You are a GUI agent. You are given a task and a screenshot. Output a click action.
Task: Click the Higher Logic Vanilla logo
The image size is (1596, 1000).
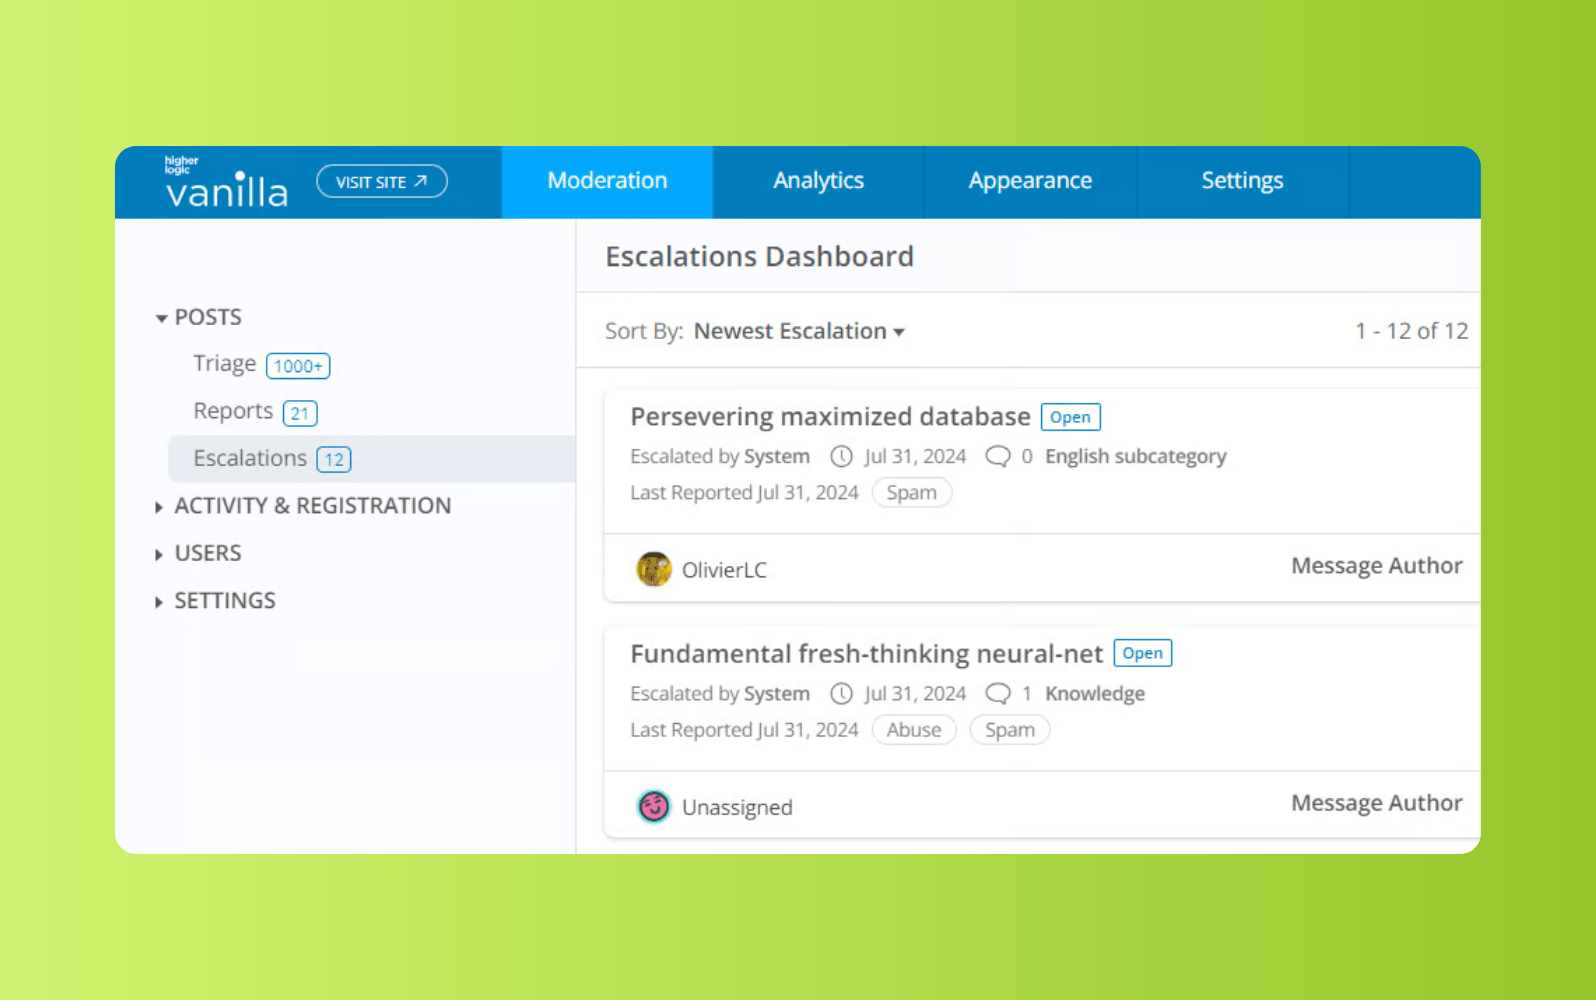226,182
